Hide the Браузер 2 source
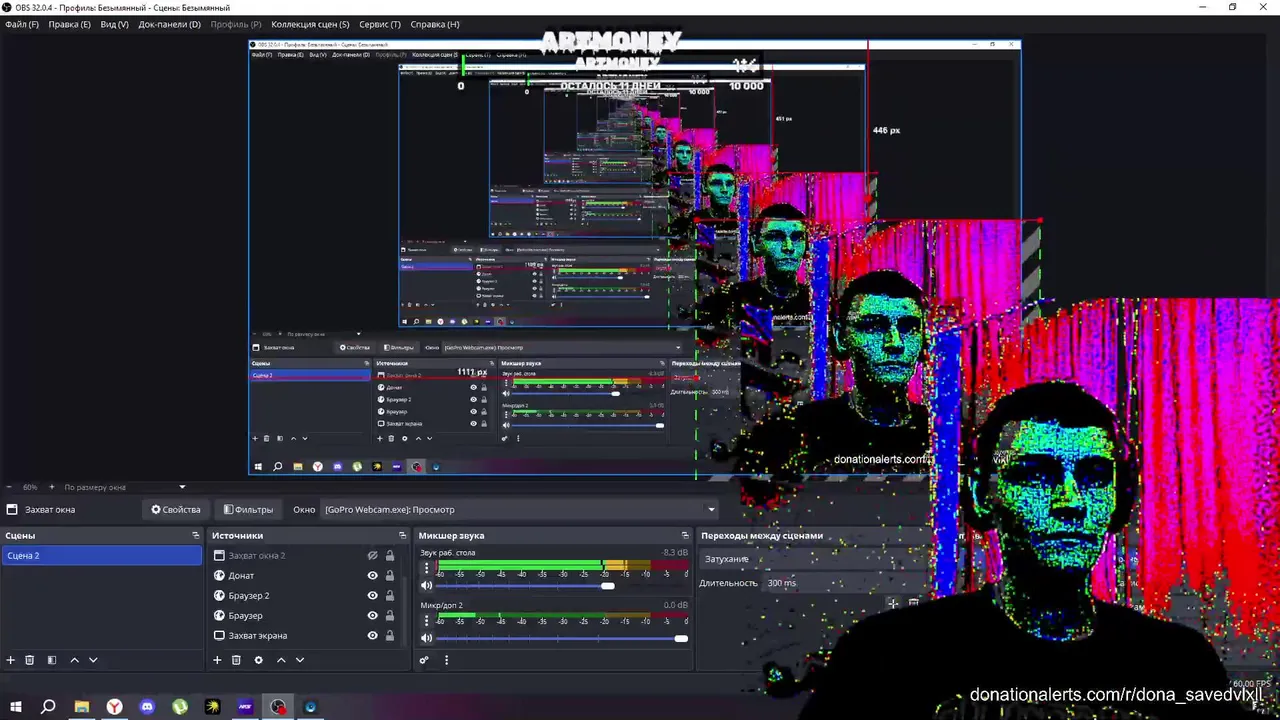This screenshot has width=1280, height=720. [x=373, y=596]
